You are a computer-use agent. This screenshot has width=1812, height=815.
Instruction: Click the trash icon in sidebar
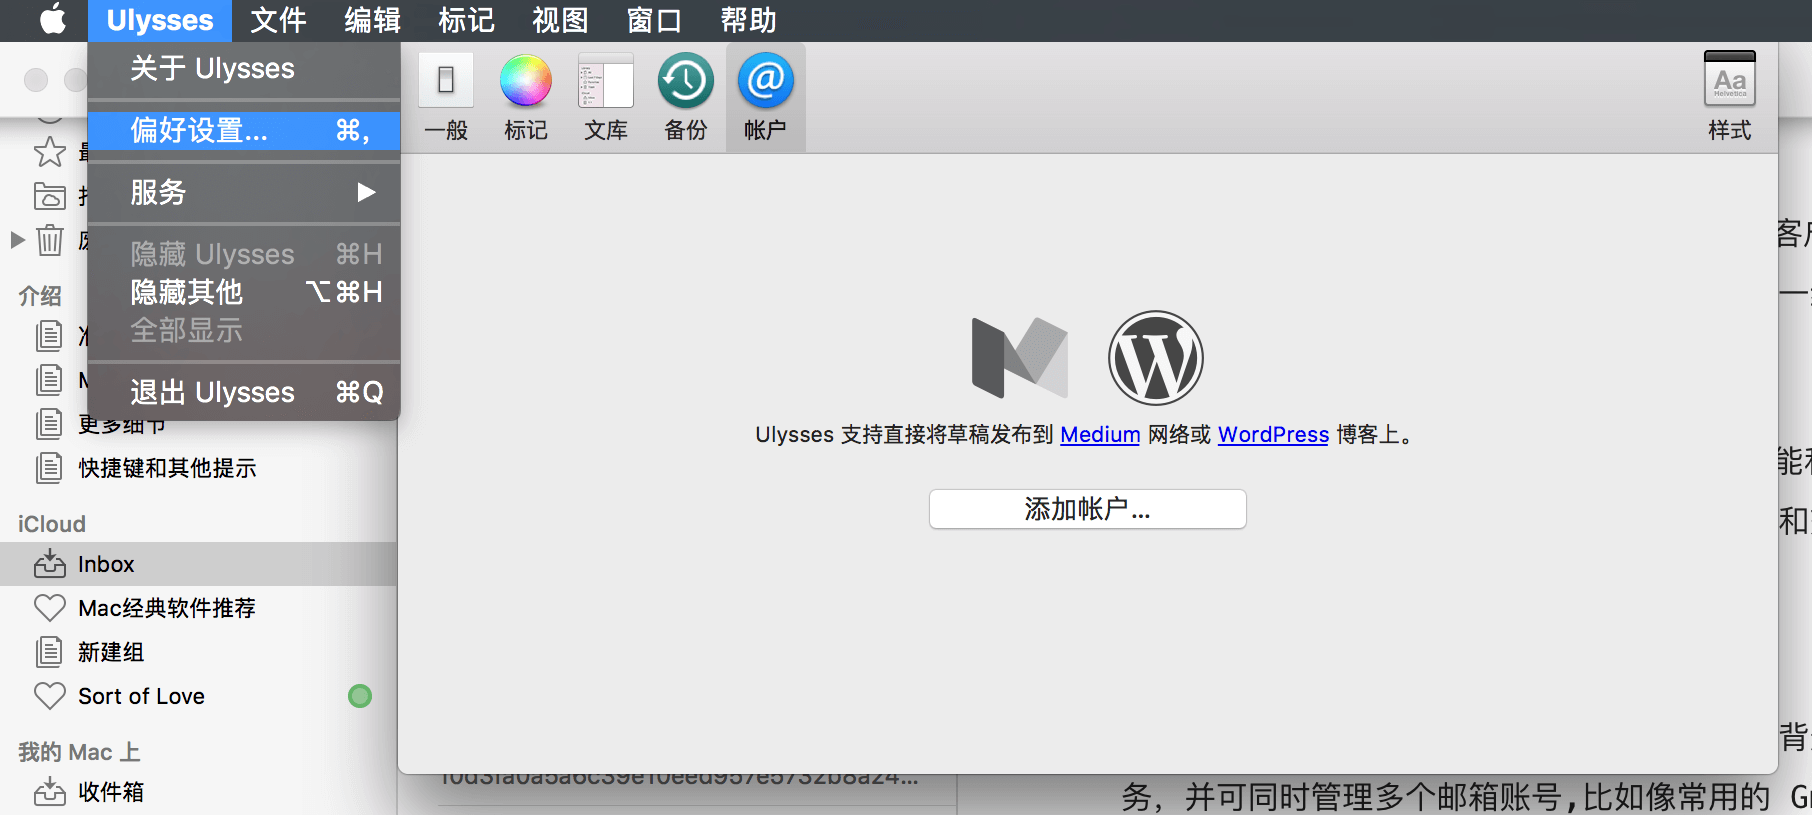(50, 240)
